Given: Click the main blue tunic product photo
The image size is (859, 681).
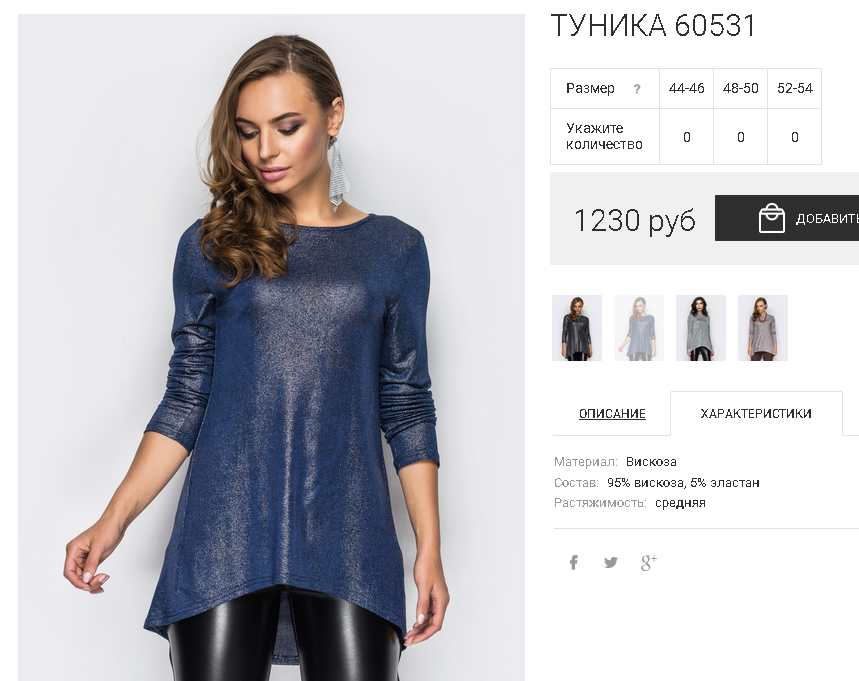Looking at the screenshot, I should click(271, 347).
